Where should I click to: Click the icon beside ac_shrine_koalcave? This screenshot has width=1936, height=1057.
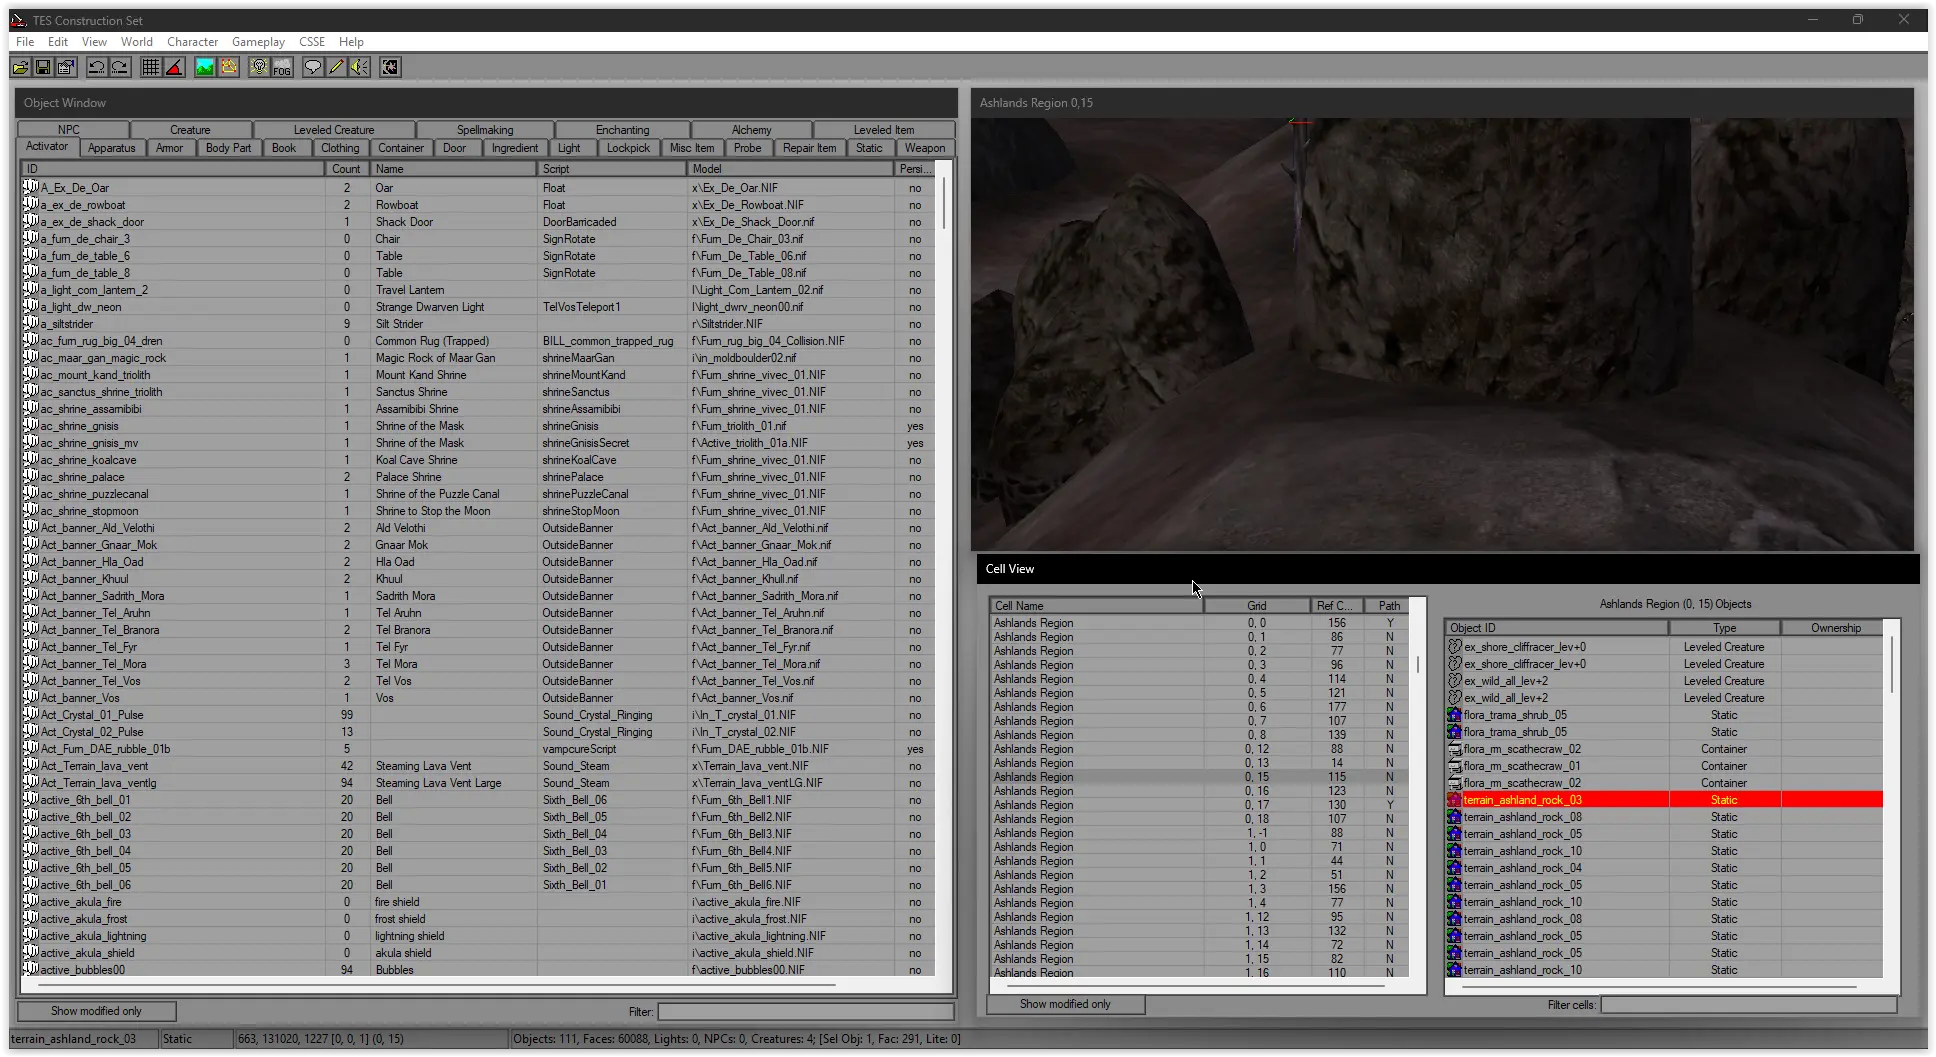pyautogui.click(x=31, y=459)
